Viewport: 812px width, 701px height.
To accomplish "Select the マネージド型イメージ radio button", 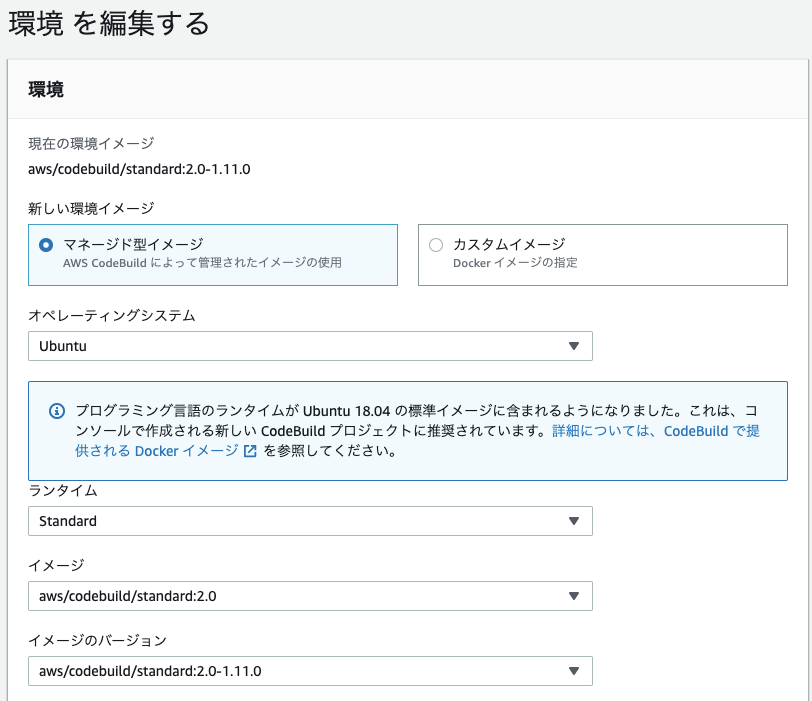I will click(45, 245).
